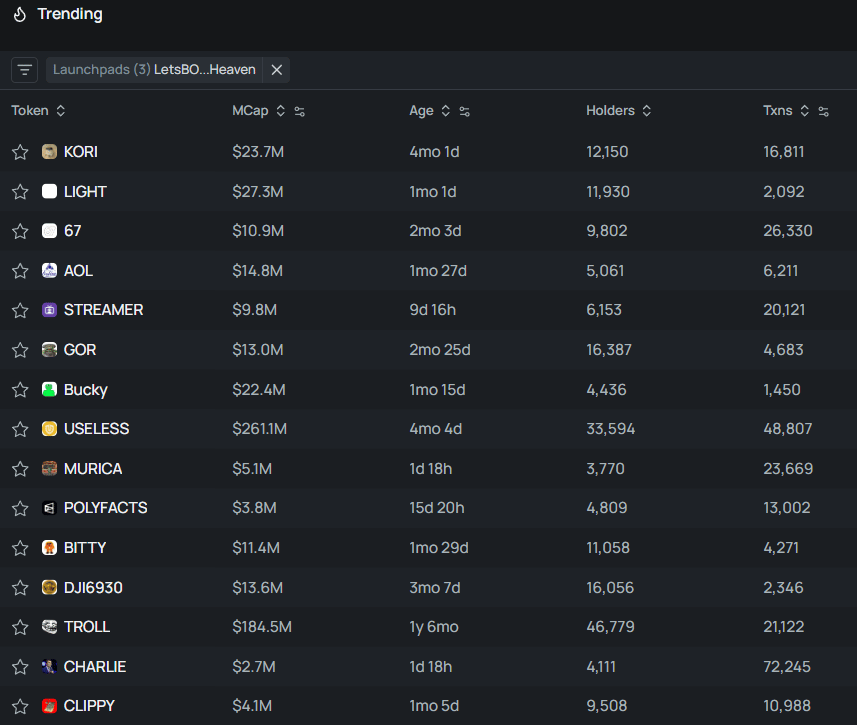Screen dimensions: 857x725
Task: Open Txns column options icon
Action: pos(823,111)
